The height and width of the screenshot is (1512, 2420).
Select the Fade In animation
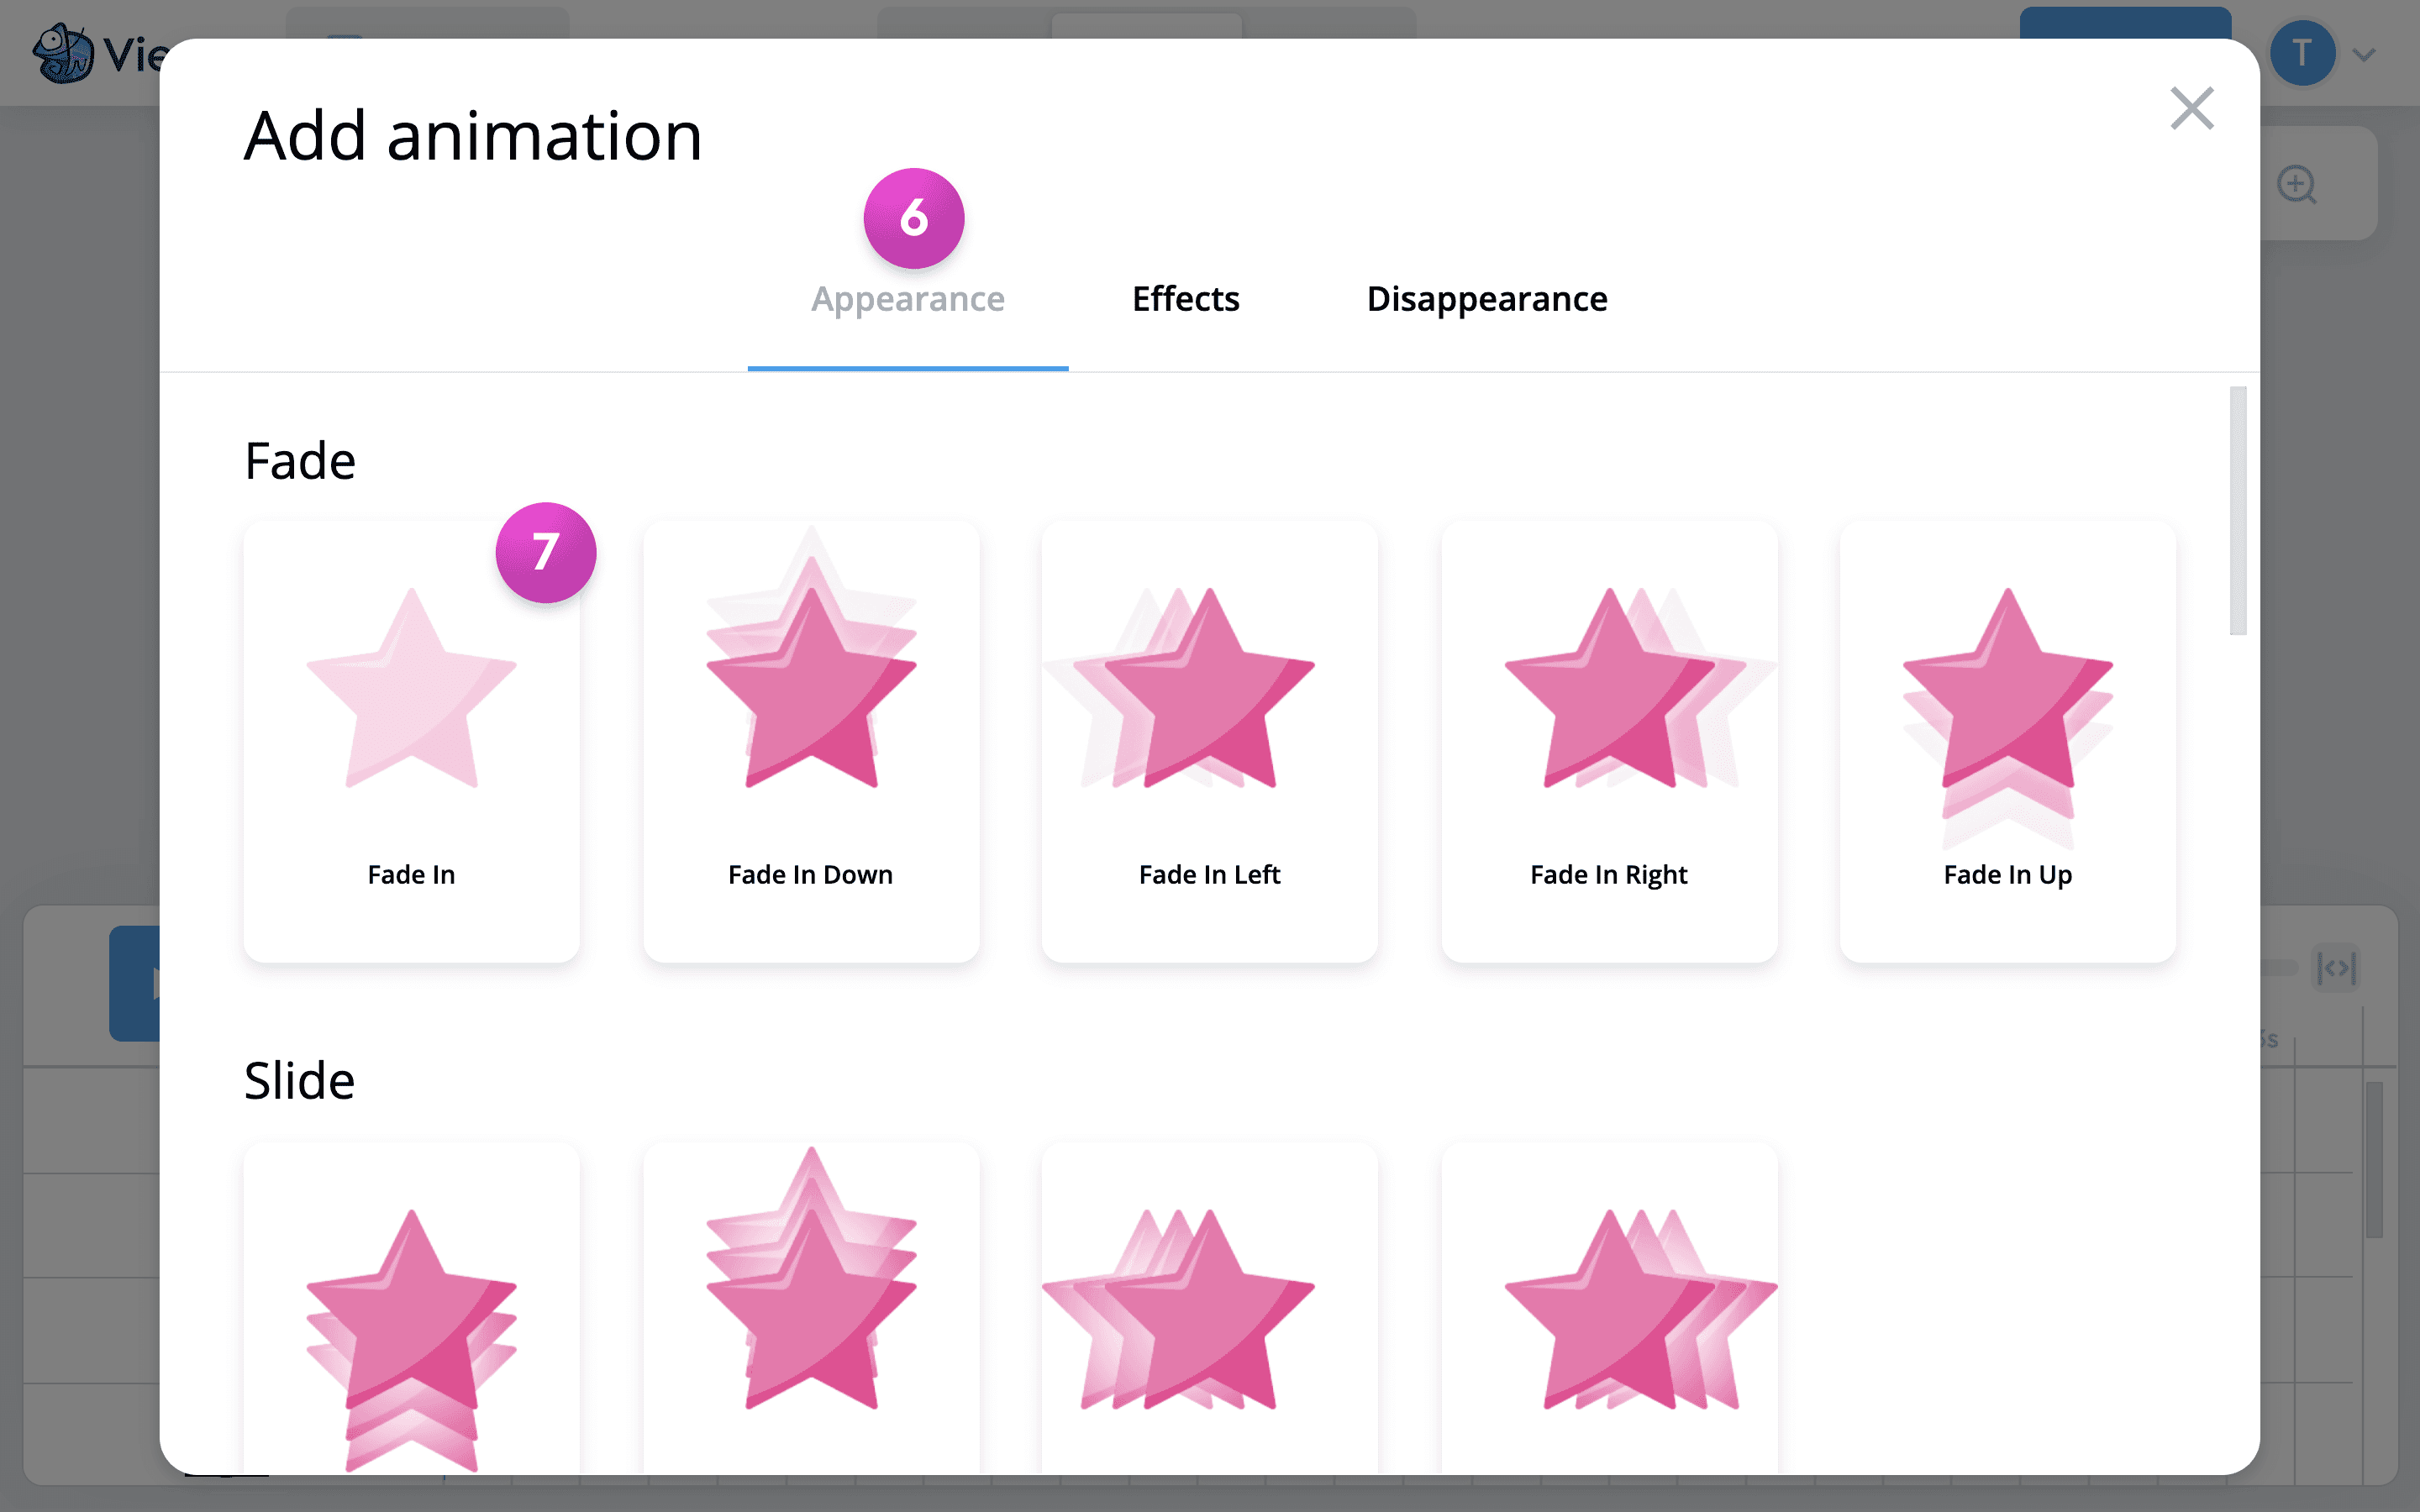411,740
